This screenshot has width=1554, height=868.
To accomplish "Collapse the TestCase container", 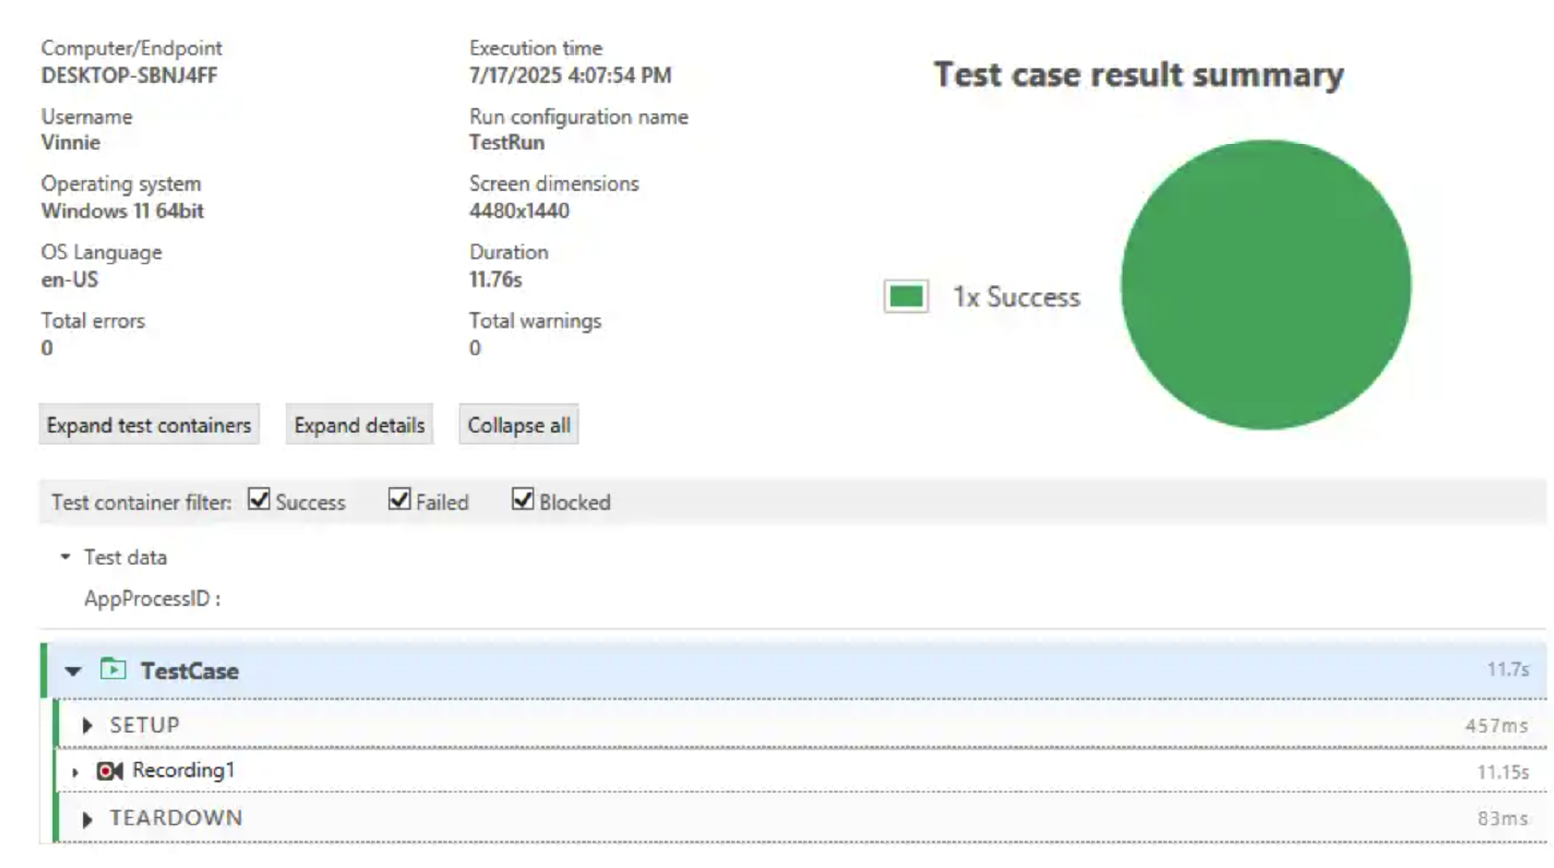I will point(73,671).
